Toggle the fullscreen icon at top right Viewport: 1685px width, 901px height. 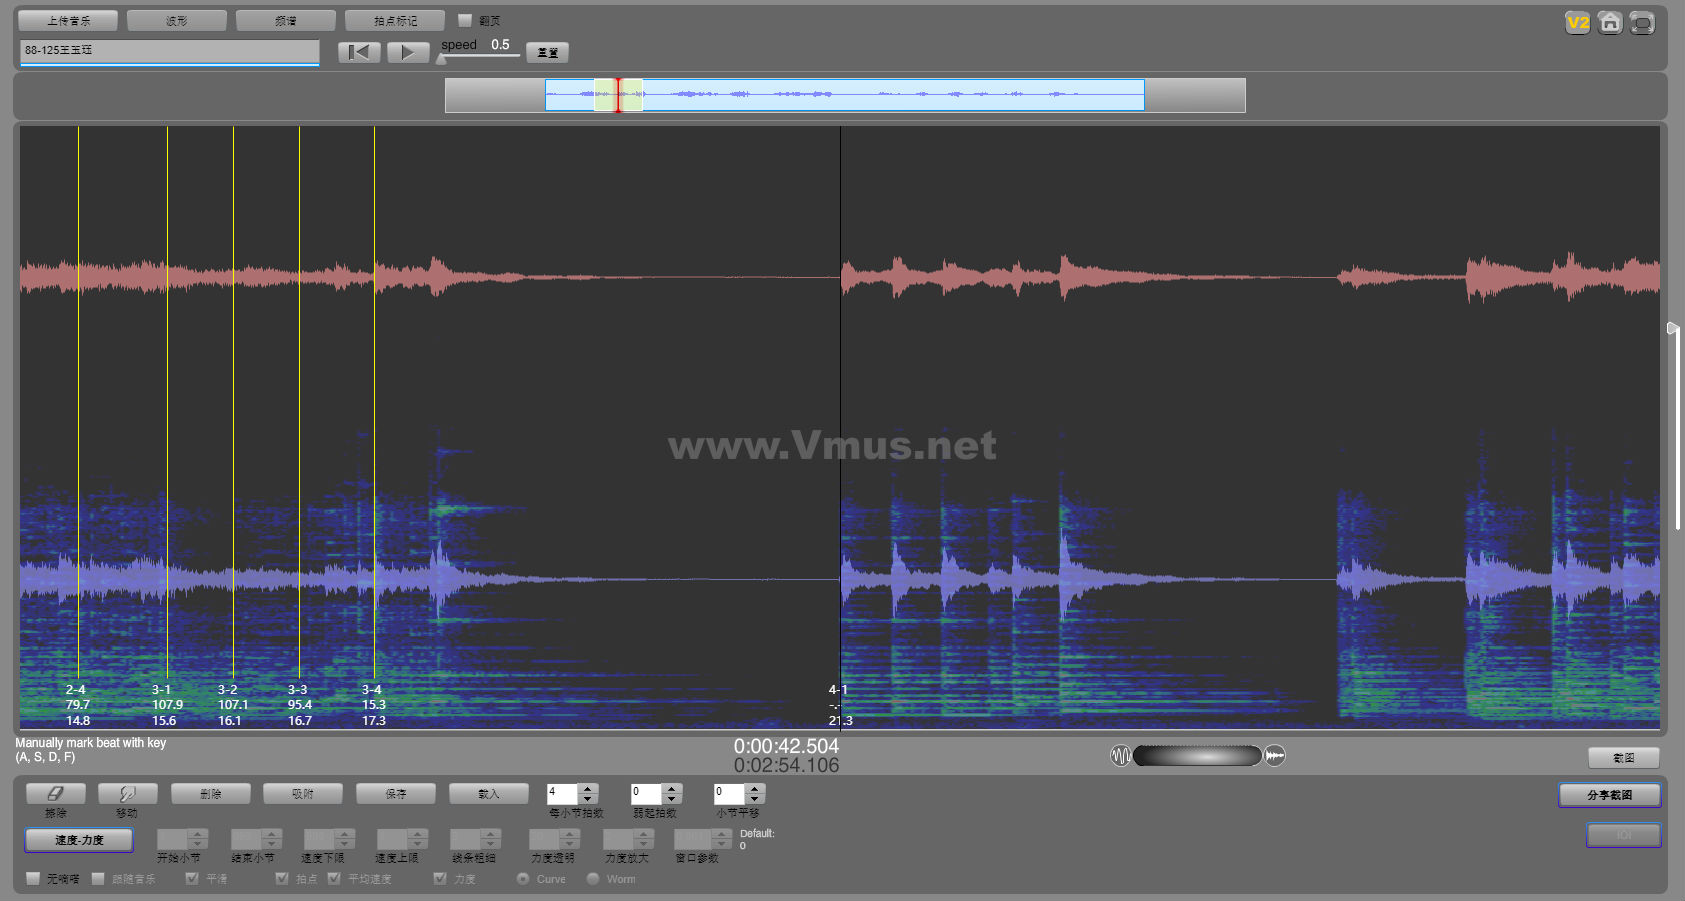1642,23
